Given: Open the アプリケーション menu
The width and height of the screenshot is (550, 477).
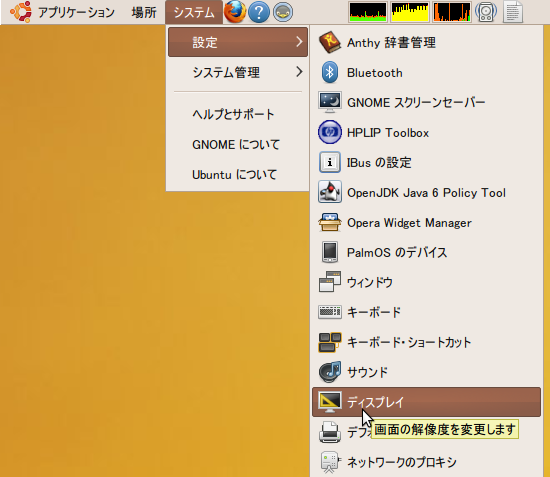Looking at the screenshot, I should 76,12.
